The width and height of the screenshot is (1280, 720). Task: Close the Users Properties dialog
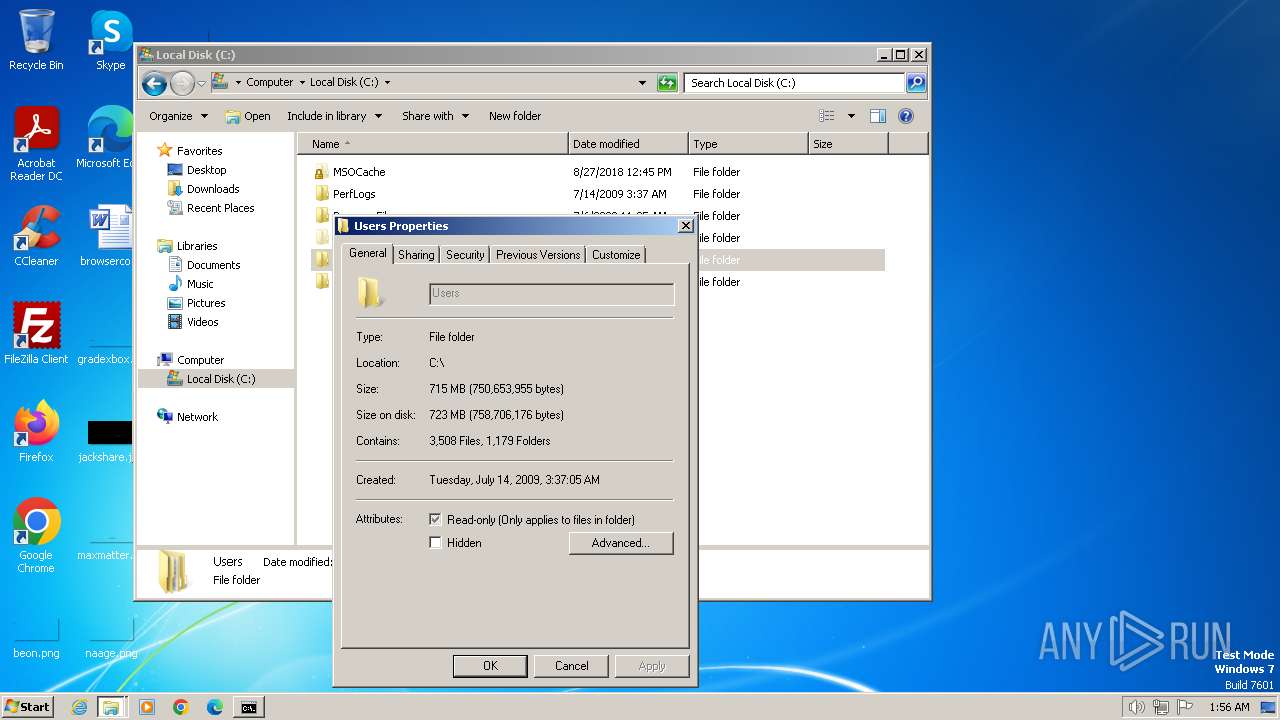click(685, 226)
